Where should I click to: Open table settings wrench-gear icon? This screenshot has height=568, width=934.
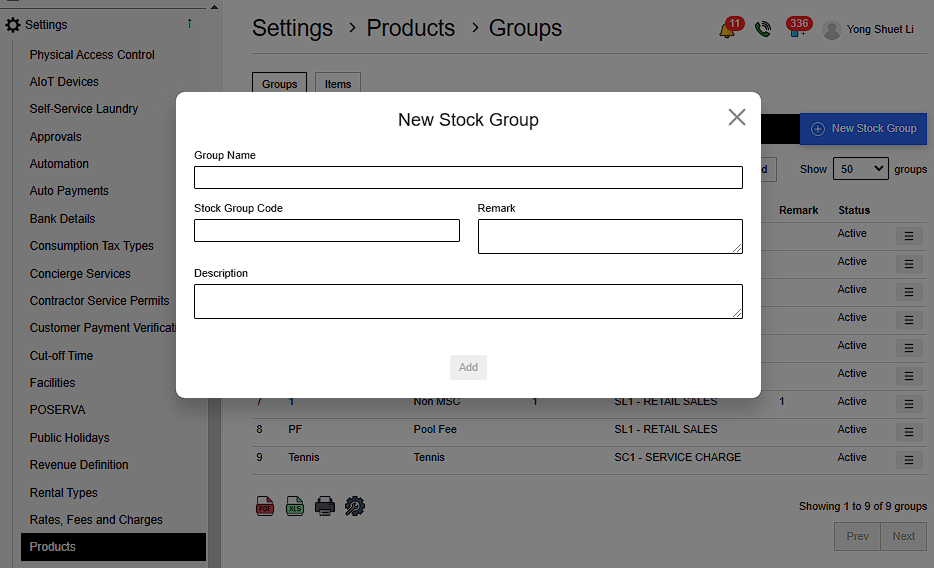pos(355,506)
